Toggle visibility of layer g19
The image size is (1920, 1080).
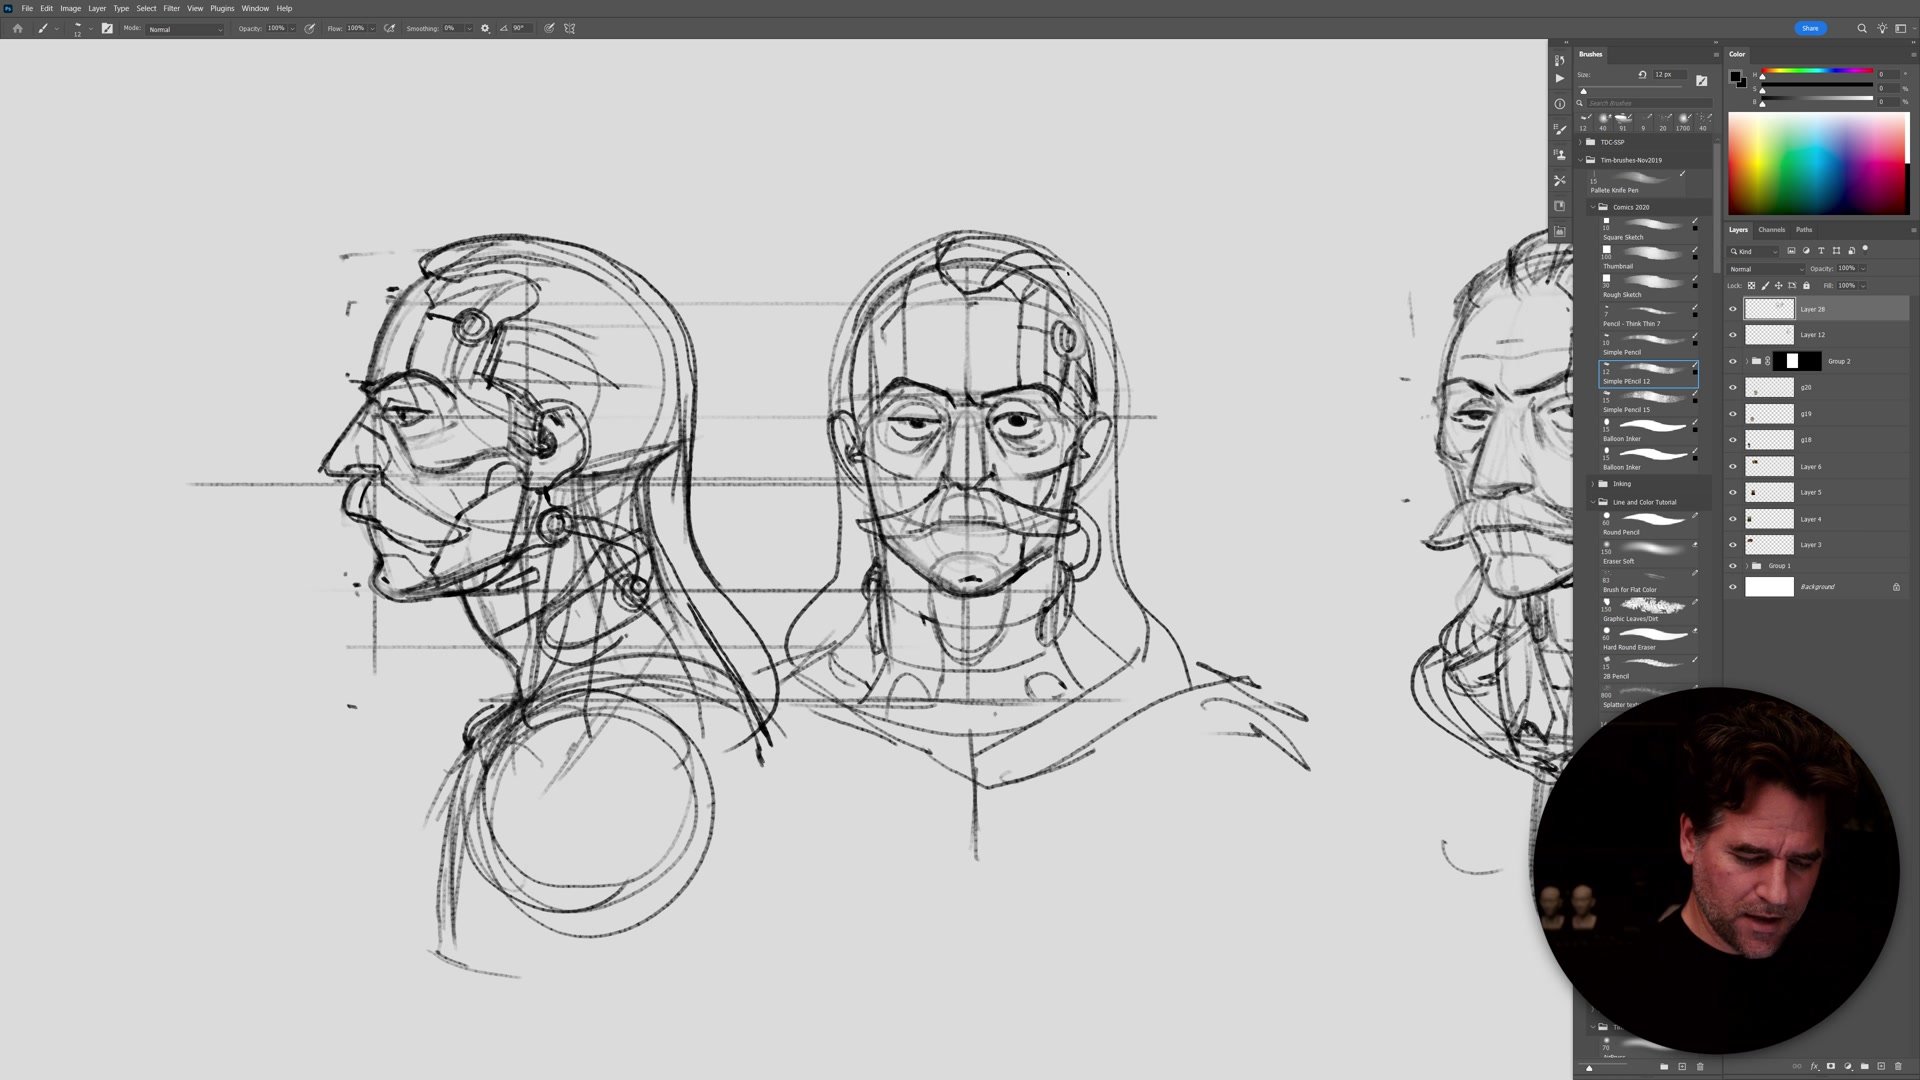click(x=1733, y=414)
